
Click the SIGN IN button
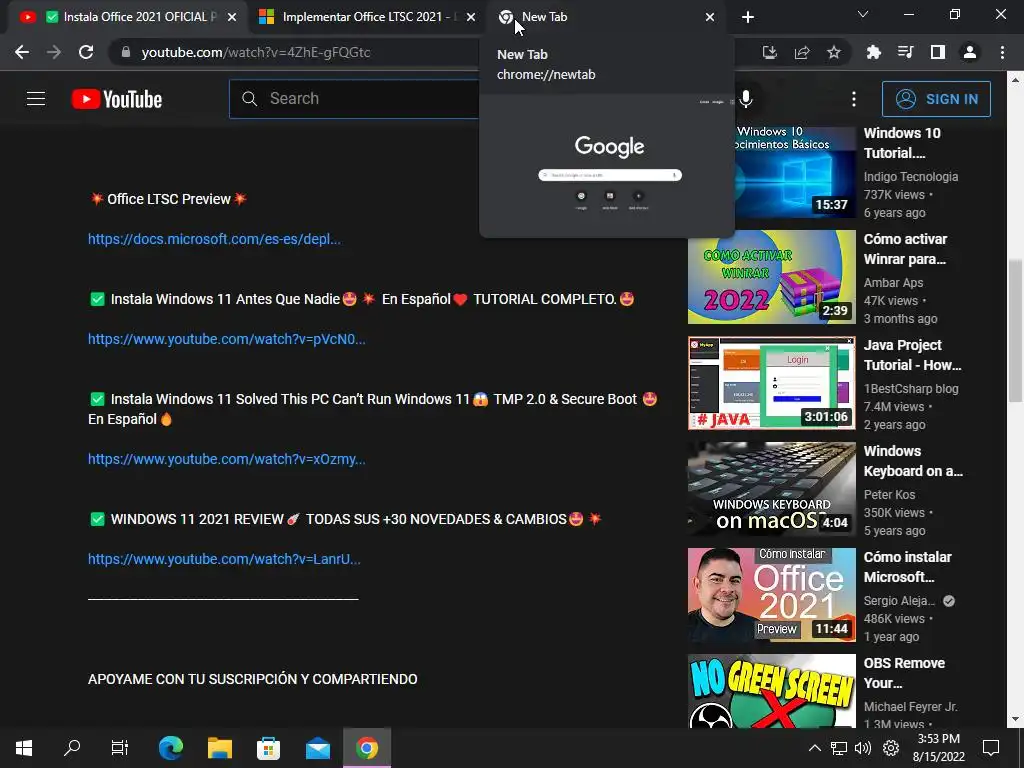(x=936, y=99)
